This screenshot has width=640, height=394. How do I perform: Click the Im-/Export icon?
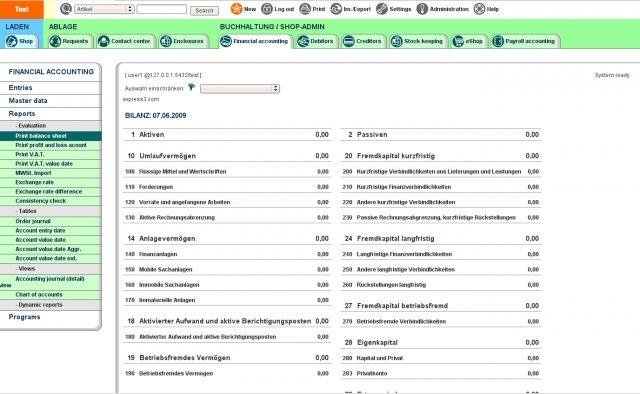click(336, 9)
